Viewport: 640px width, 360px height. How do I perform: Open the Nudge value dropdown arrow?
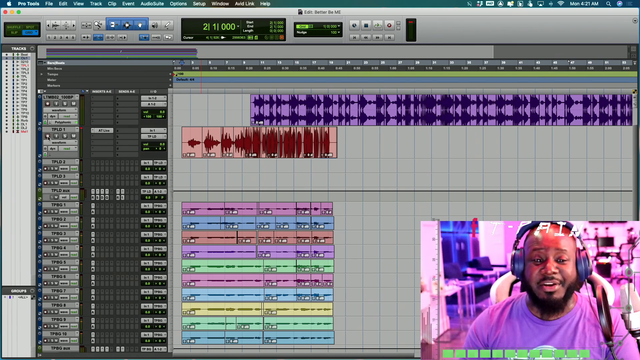click(x=339, y=32)
